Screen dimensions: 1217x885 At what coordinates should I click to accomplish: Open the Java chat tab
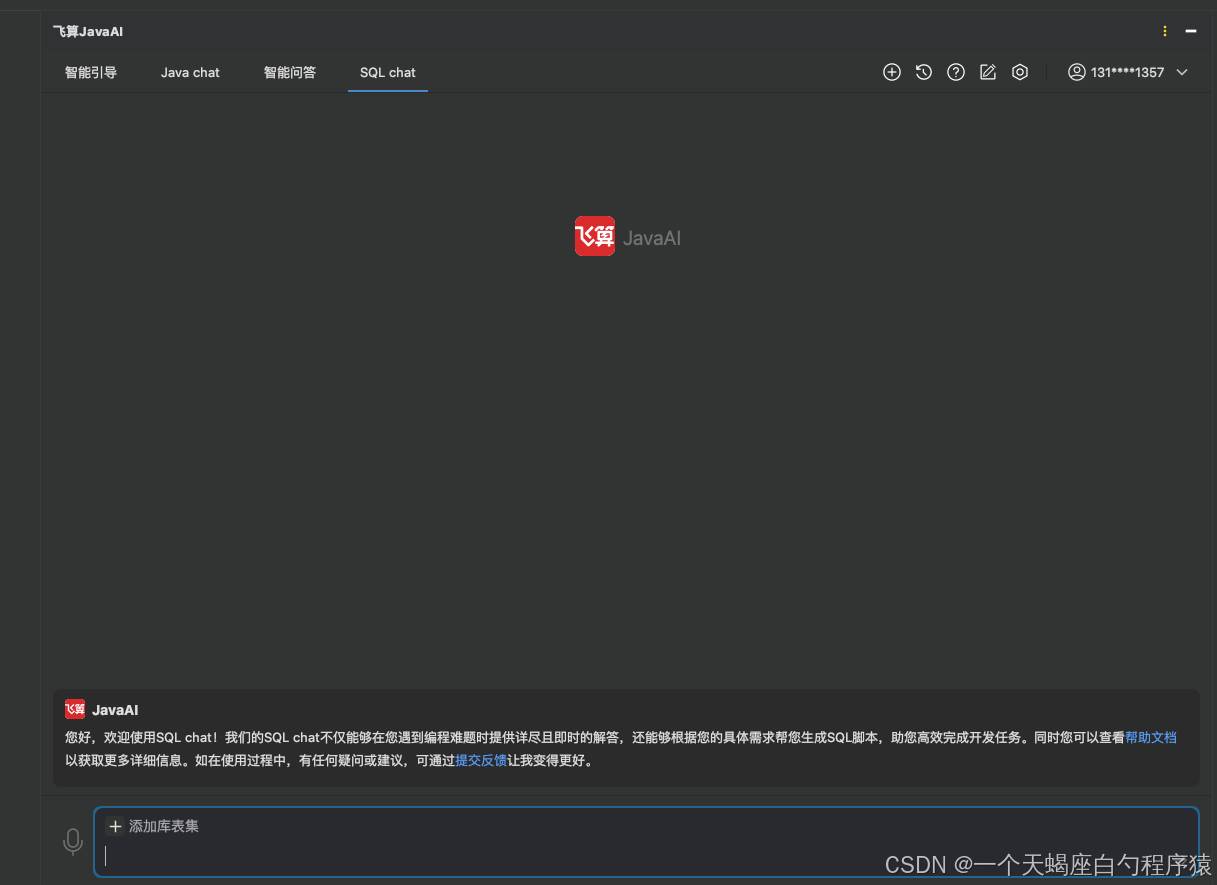190,72
